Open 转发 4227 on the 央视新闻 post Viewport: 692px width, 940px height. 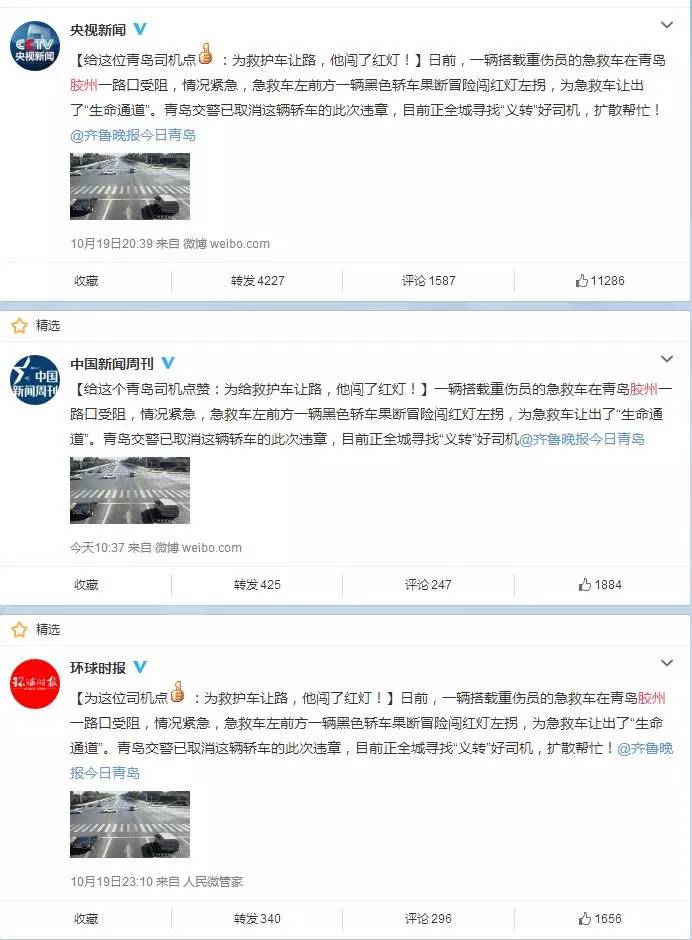[x=257, y=281]
